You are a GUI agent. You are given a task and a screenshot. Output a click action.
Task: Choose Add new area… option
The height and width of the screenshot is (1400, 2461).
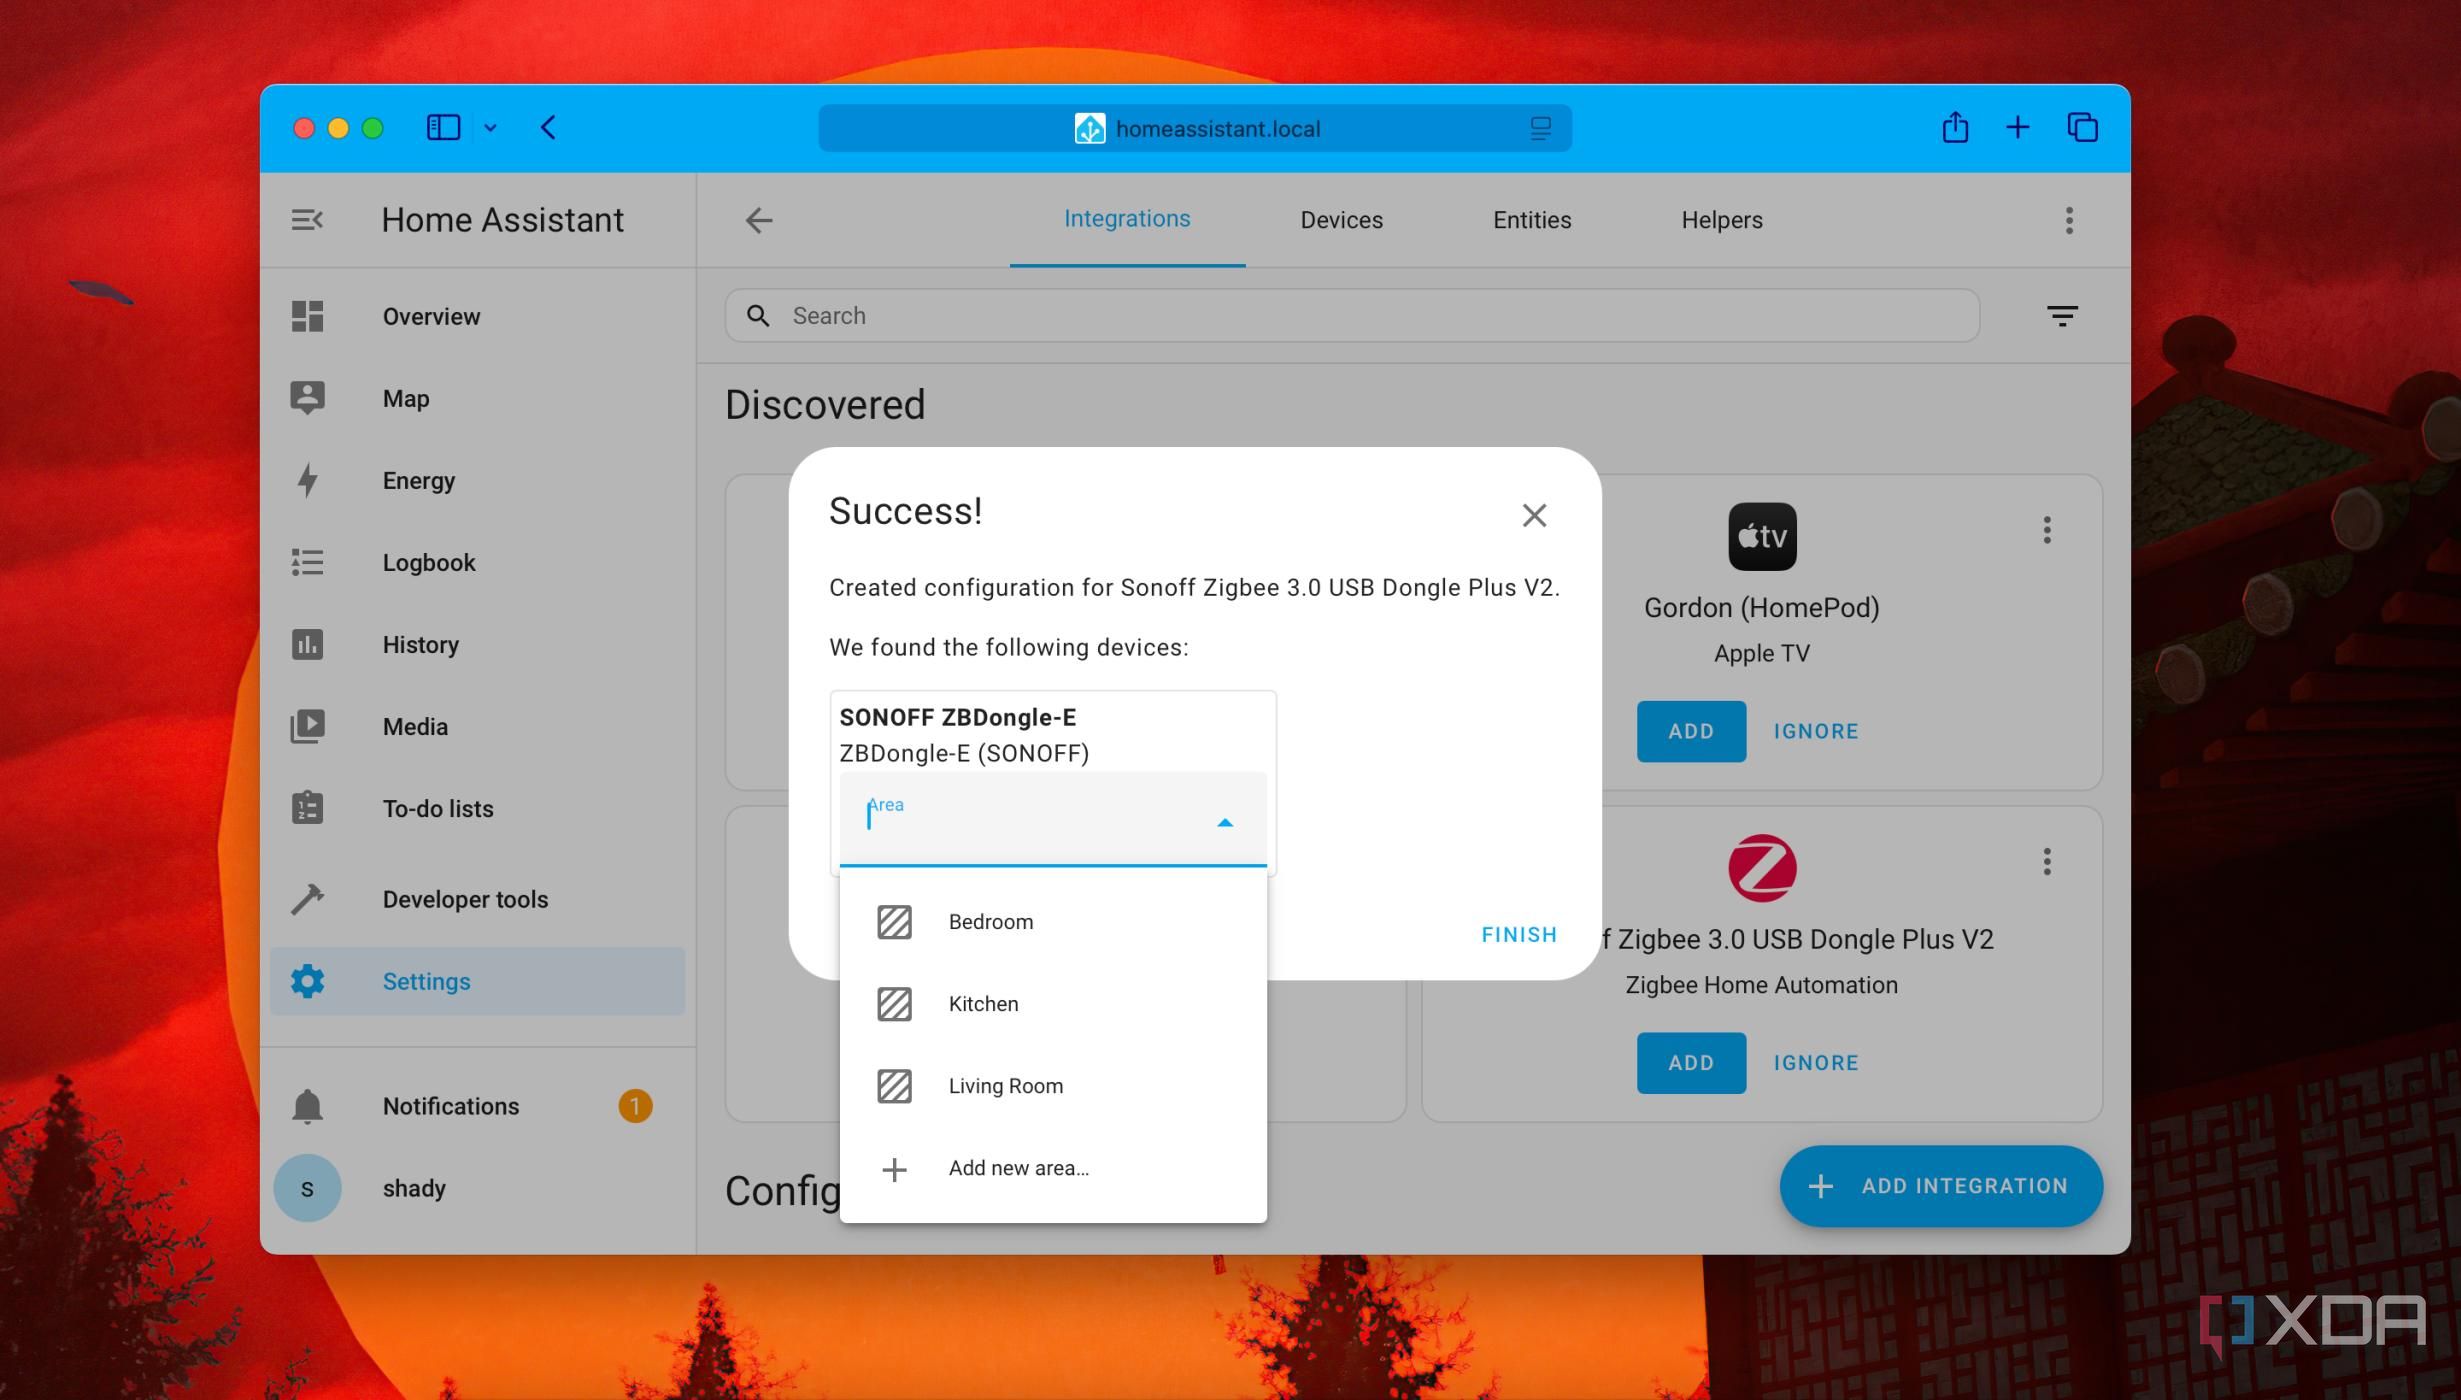(1053, 1168)
